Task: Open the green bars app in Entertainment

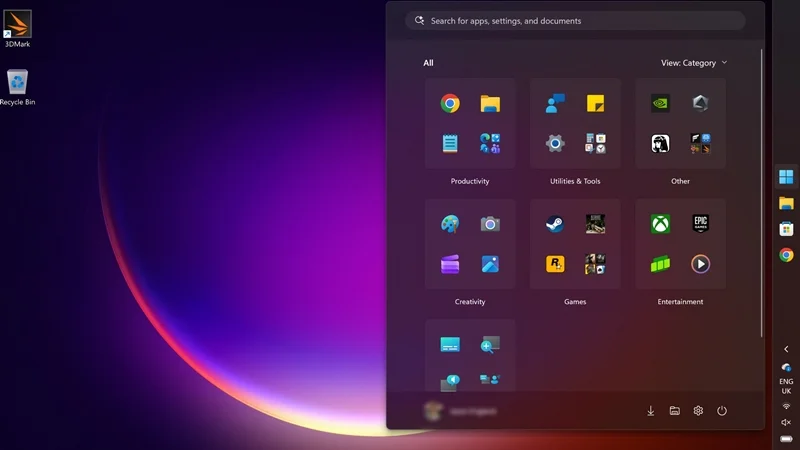Action: (x=660, y=264)
